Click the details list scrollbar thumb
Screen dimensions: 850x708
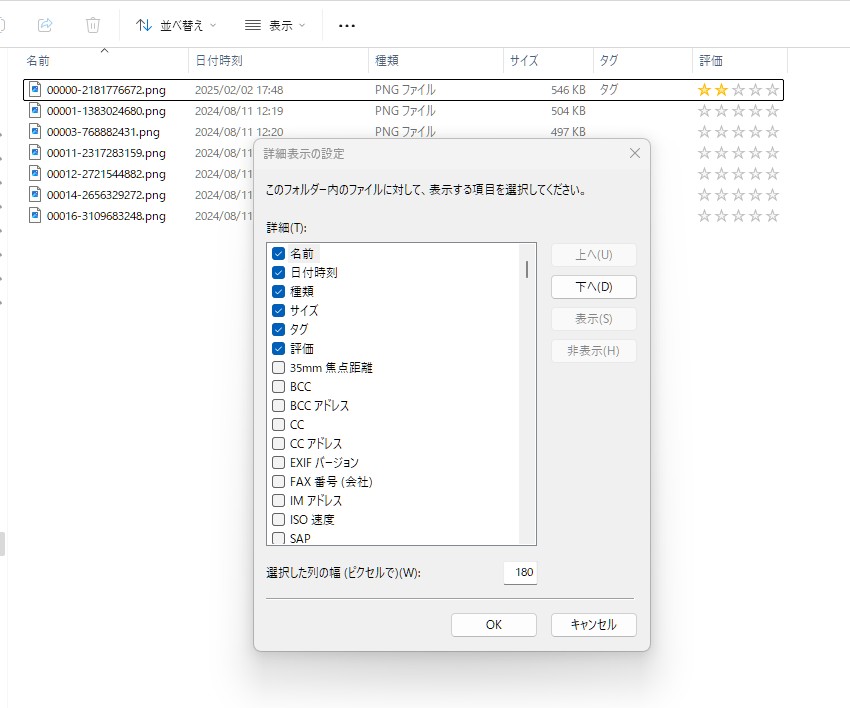[x=527, y=269]
